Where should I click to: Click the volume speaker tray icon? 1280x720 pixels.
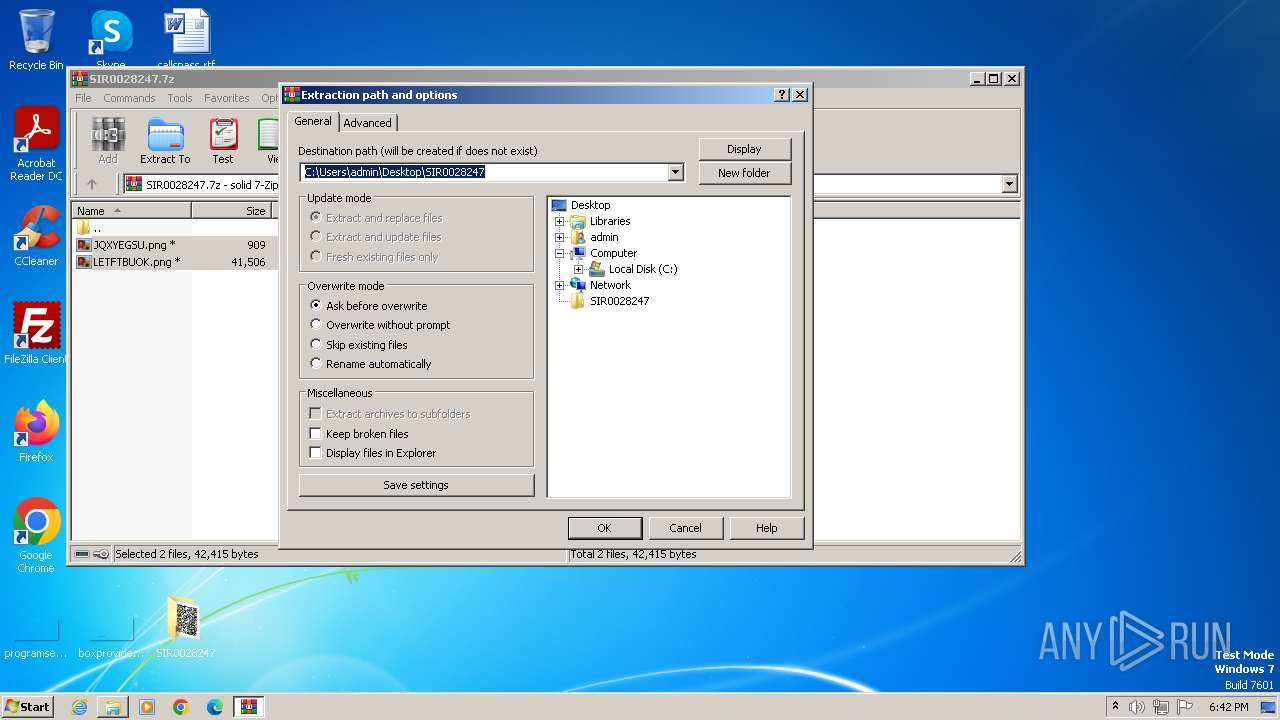pyautogui.click(x=1137, y=707)
